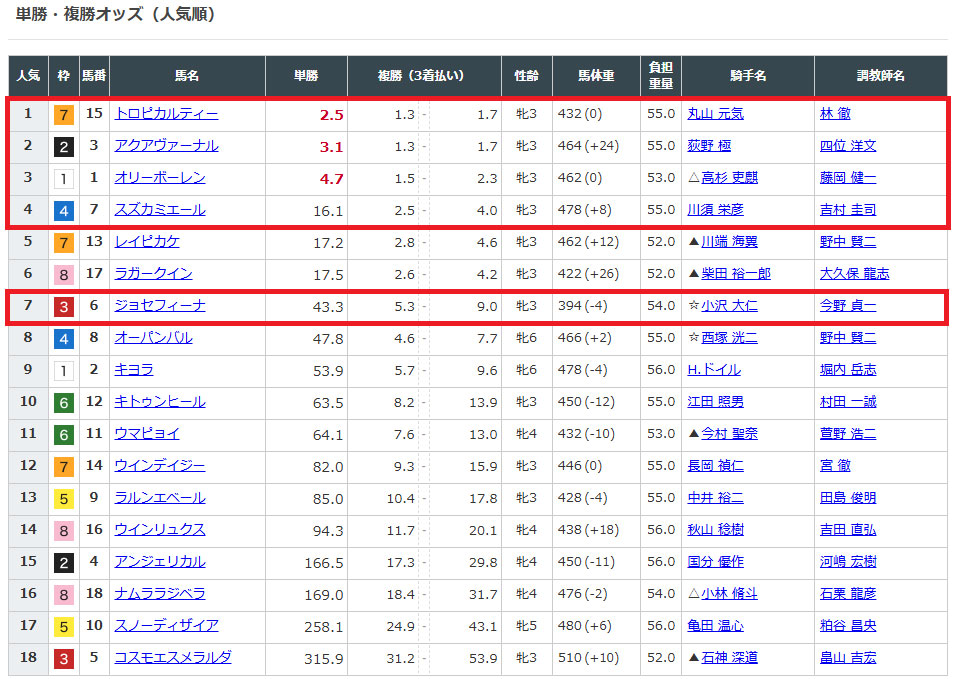
Task: Click the red frame 3 badge beside ジョセフィーナ
Action: [64, 307]
